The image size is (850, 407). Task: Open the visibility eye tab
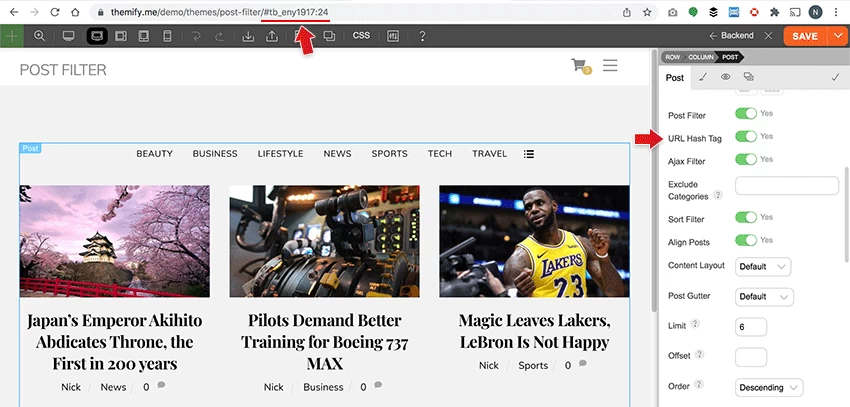(725, 77)
